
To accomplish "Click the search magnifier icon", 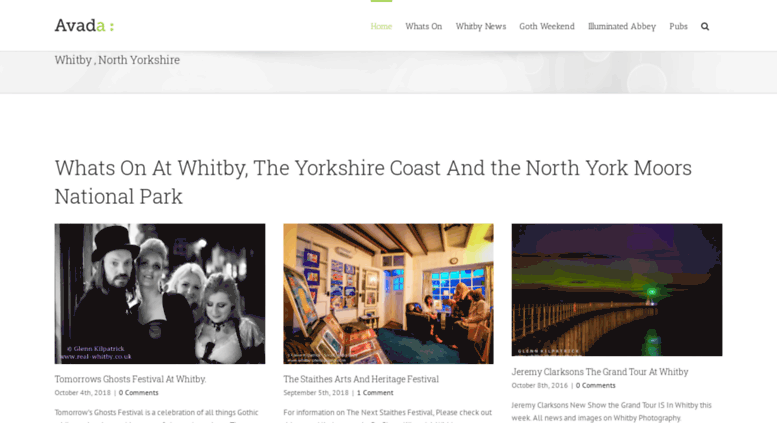I will coord(705,26).
